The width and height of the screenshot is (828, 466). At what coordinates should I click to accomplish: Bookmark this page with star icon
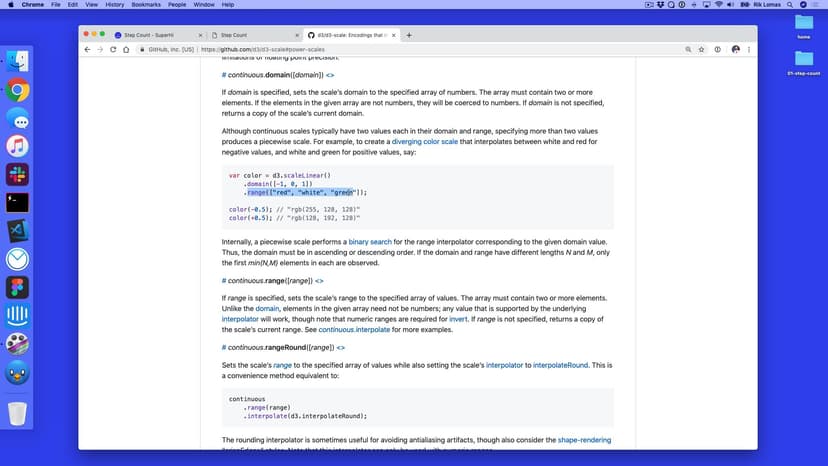pyautogui.click(x=701, y=49)
